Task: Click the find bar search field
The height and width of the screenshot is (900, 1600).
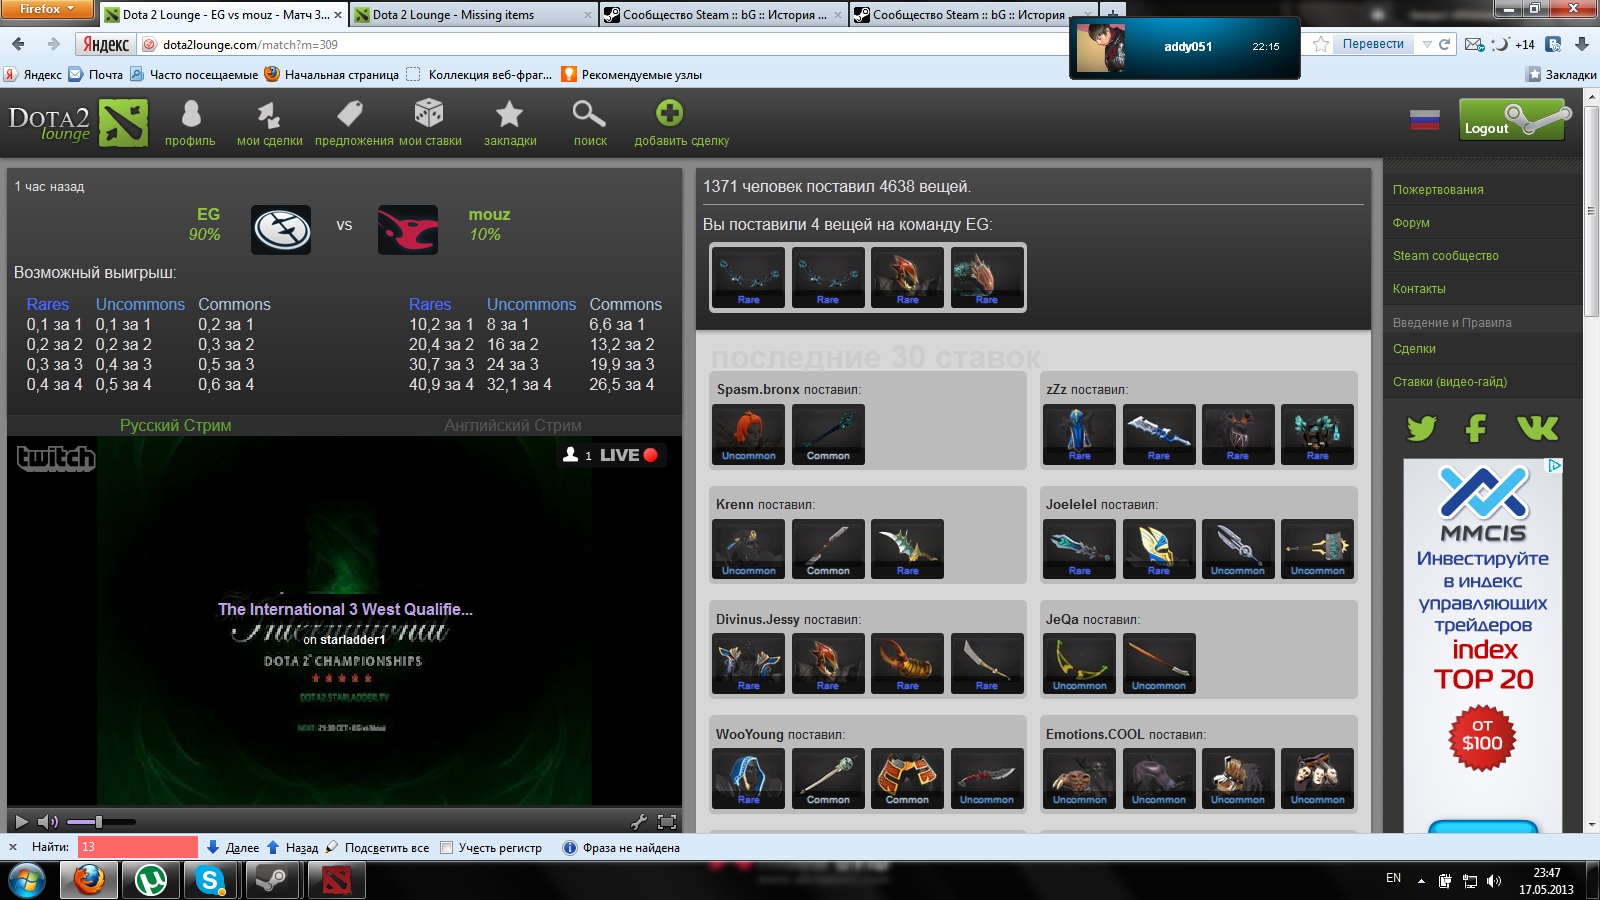Action: pyautogui.click(x=138, y=847)
